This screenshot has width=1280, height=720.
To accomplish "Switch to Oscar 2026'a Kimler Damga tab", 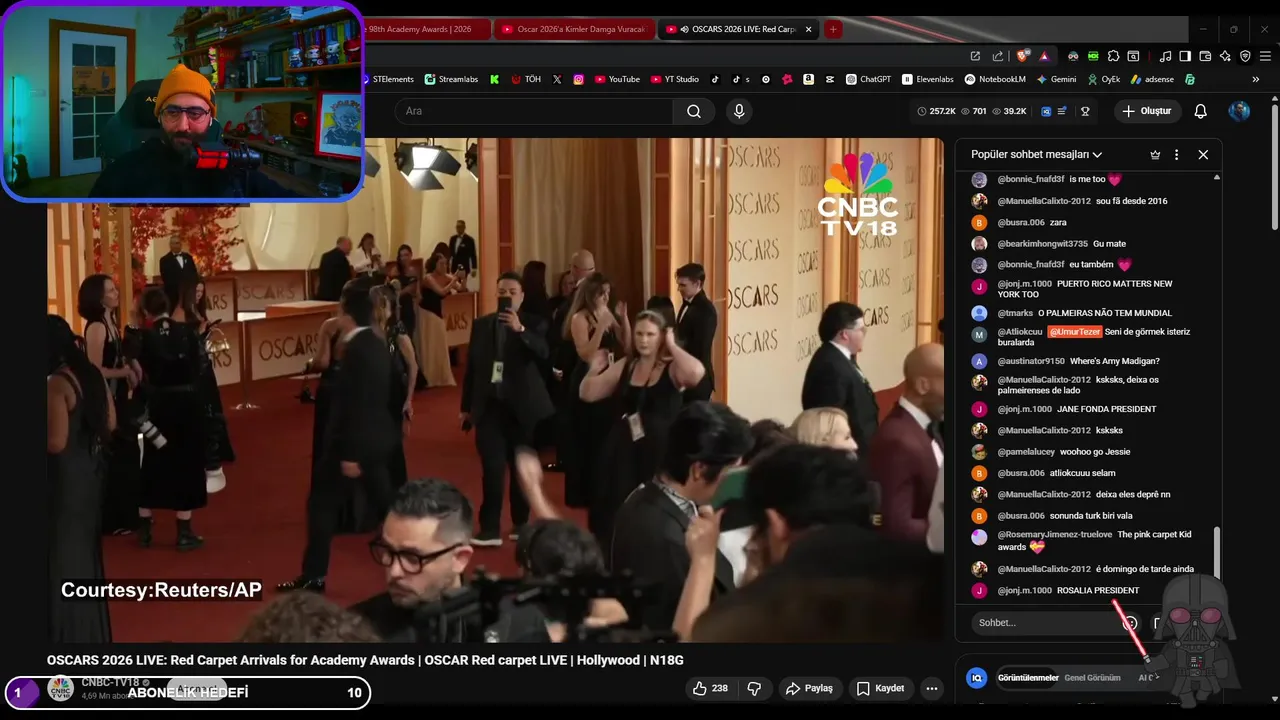I will (x=574, y=29).
